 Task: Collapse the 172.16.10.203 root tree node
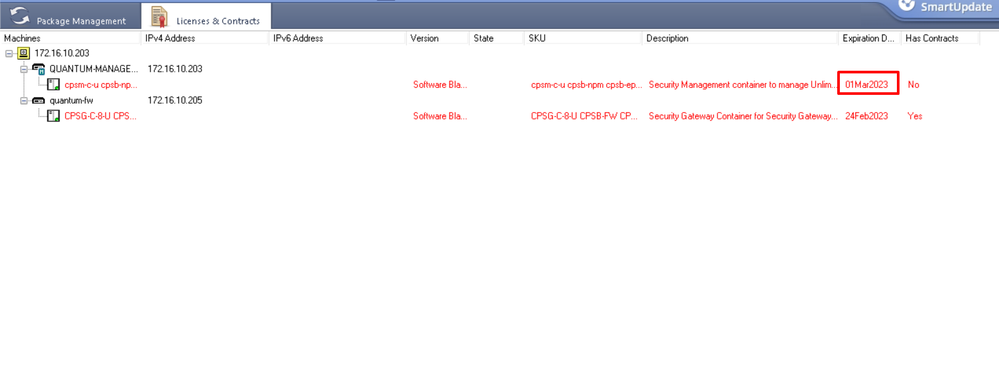(x=9, y=53)
